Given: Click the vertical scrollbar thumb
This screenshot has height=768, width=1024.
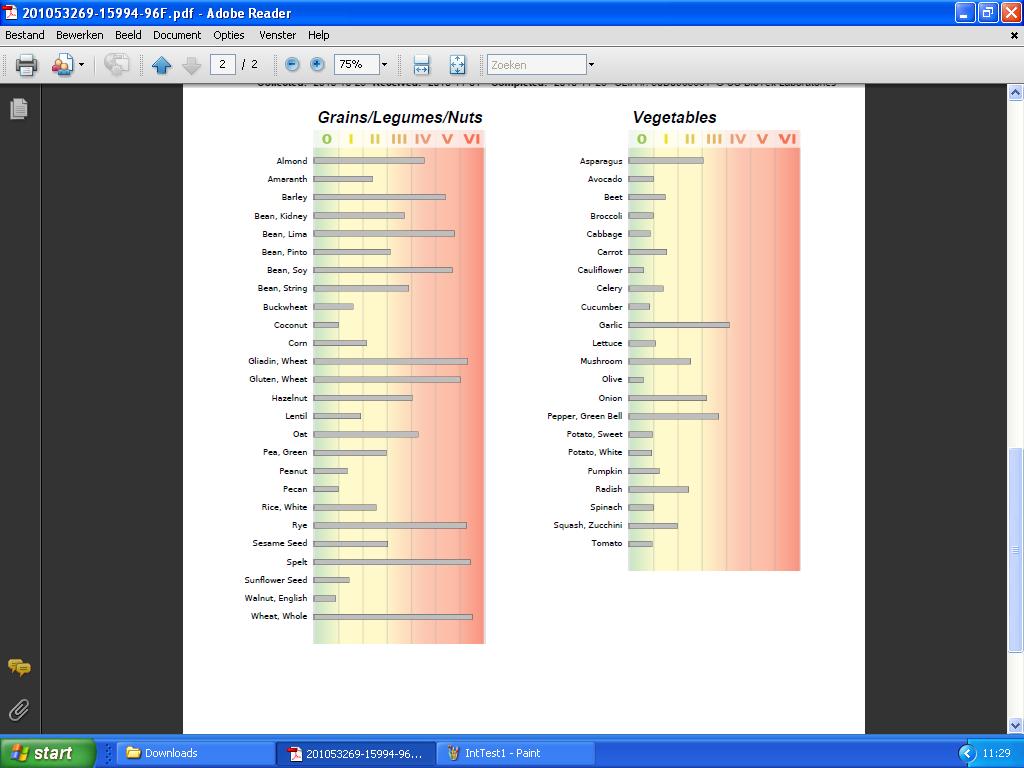Looking at the screenshot, I should point(1016,549).
